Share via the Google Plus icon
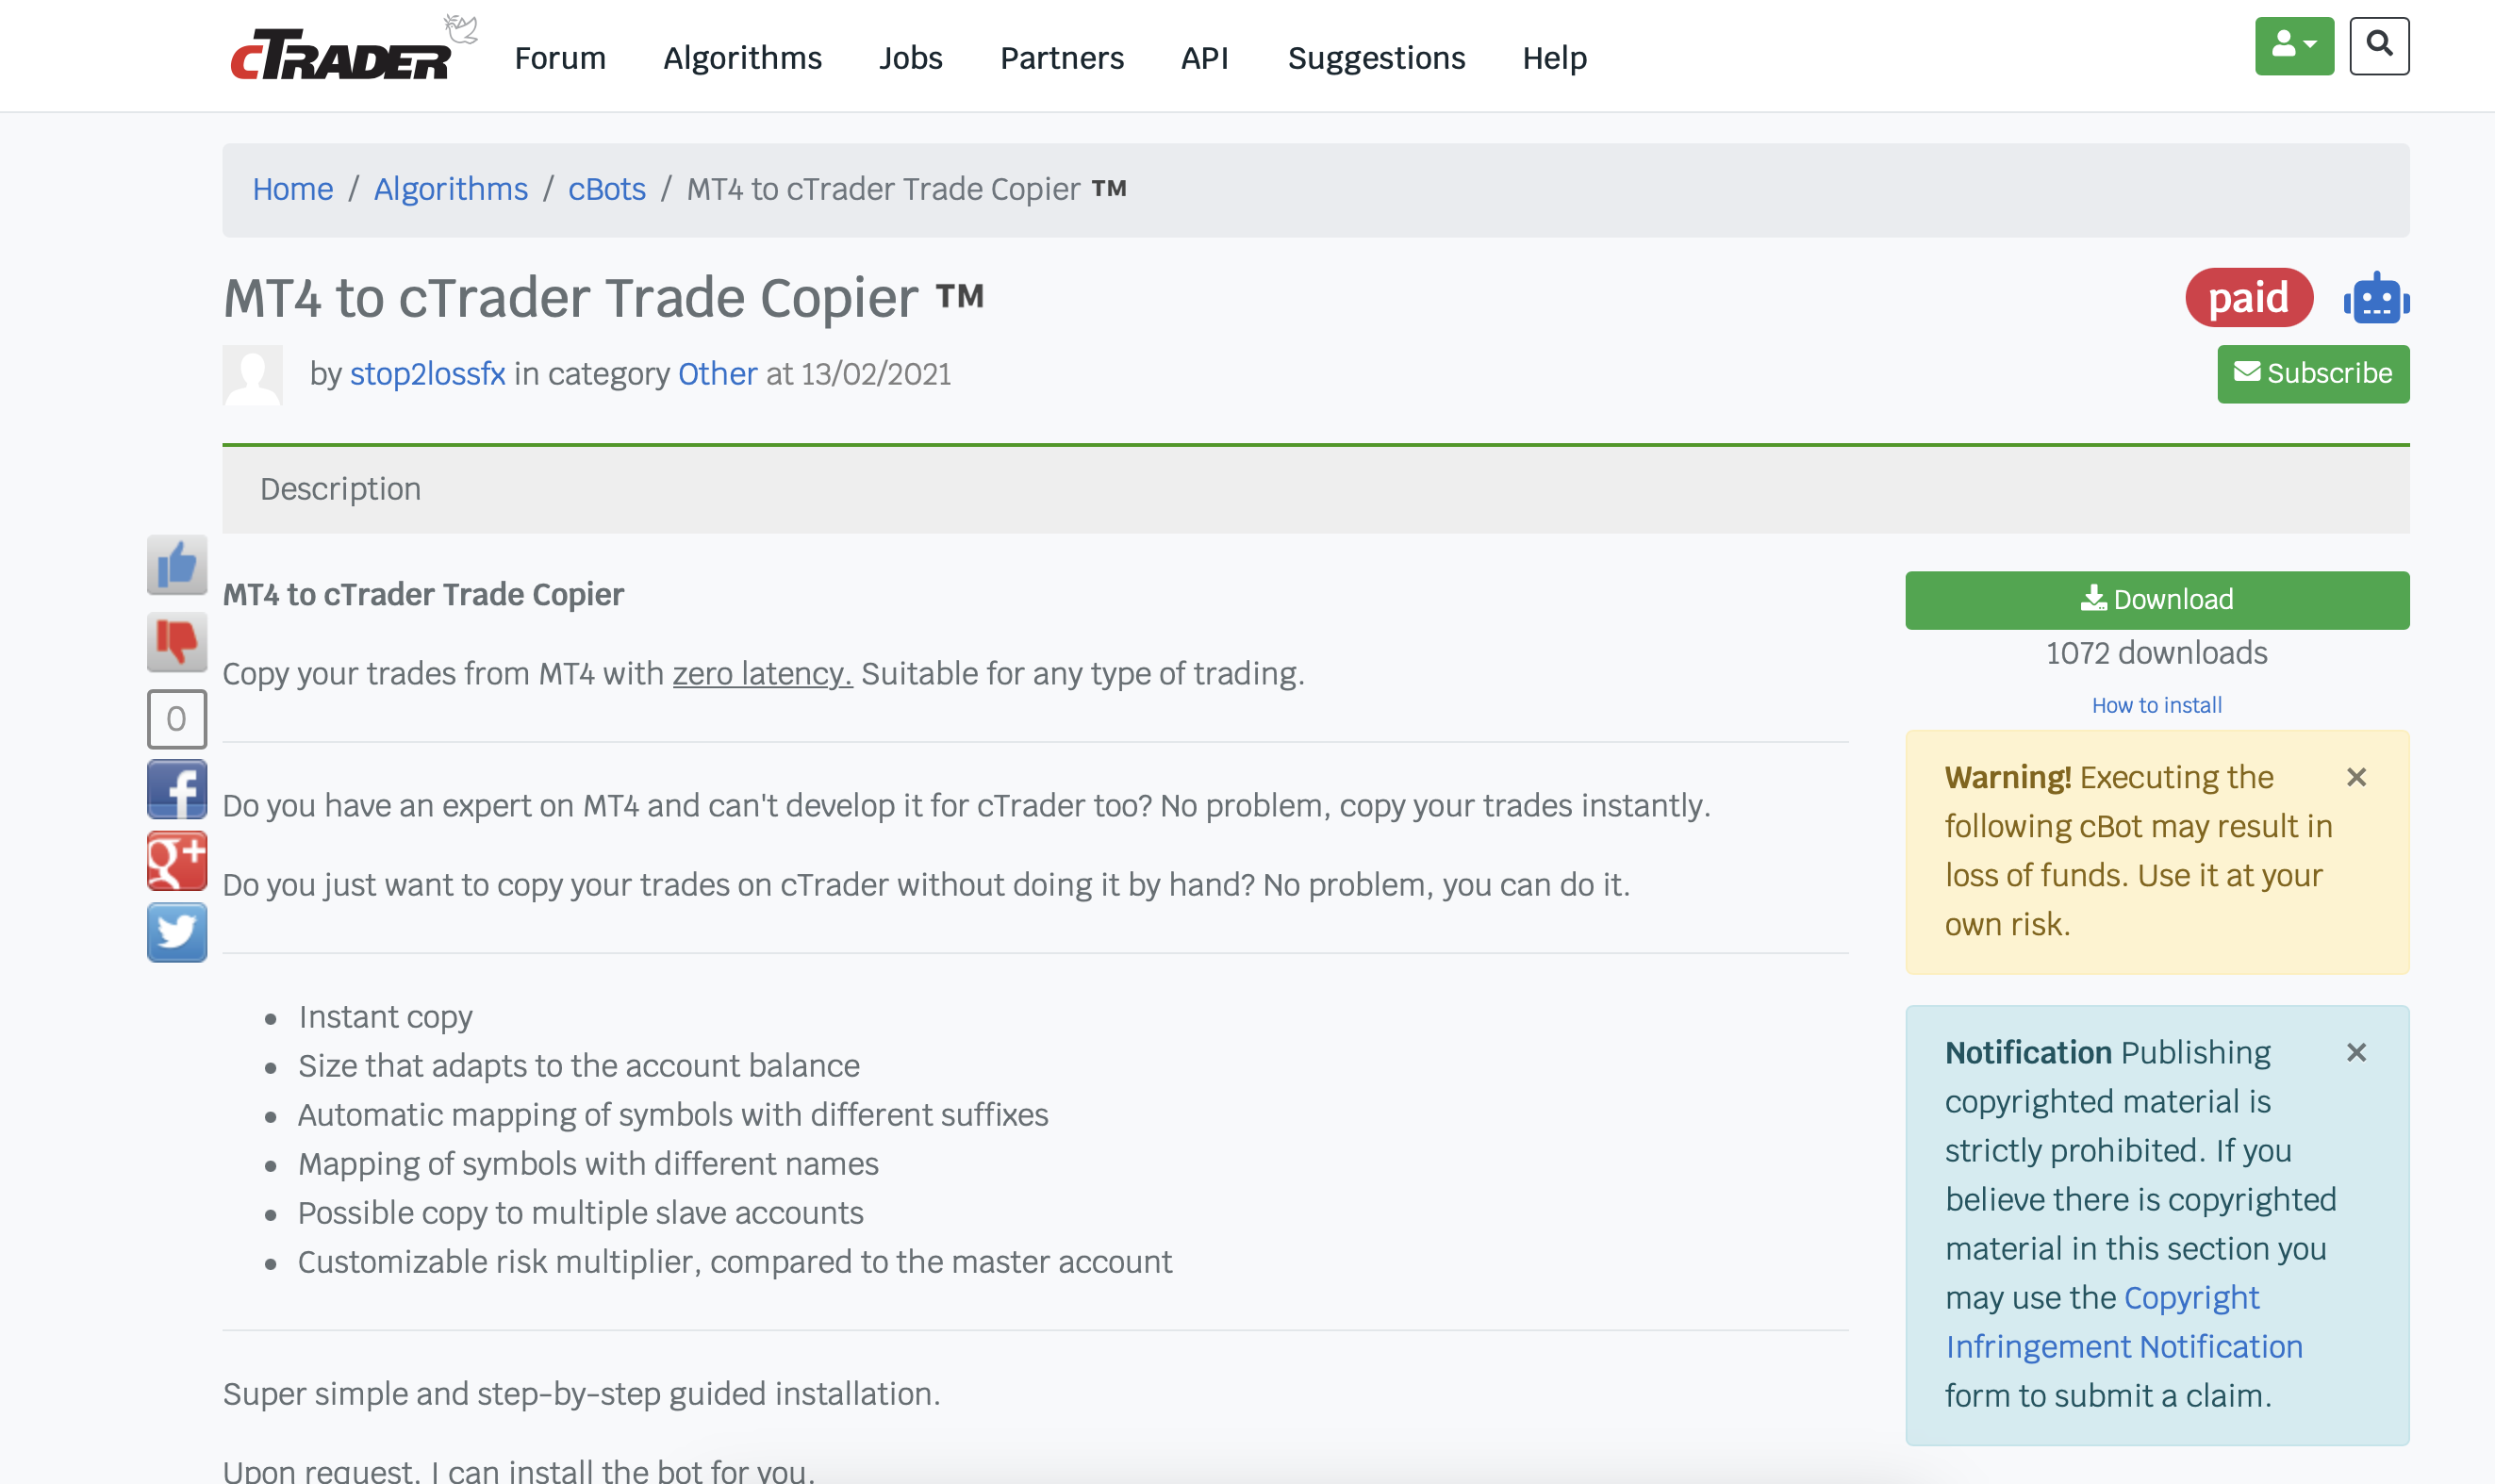 tap(177, 861)
